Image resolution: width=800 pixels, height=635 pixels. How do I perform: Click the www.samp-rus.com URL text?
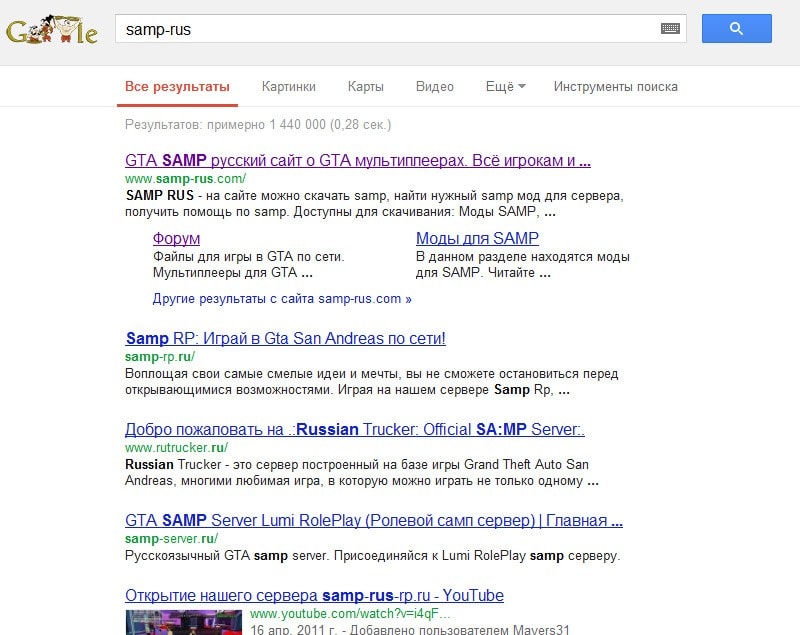pyautogui.click(x=185, y=179)
